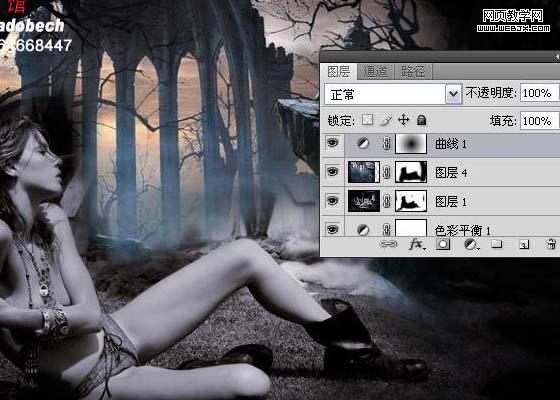The image size is (560, 400).
Task: Select the 色彩平衡 1 layer name
Action: point(463,230)
